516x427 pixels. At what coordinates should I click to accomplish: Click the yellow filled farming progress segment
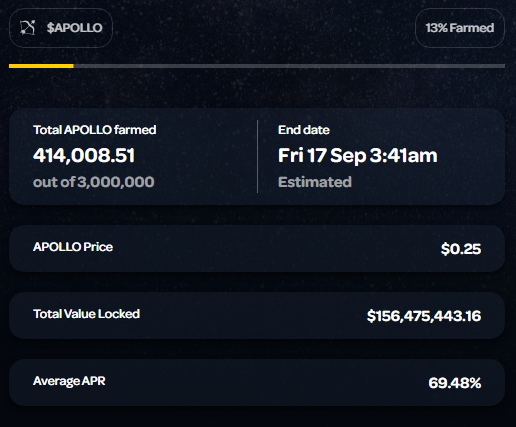[41, 66]
